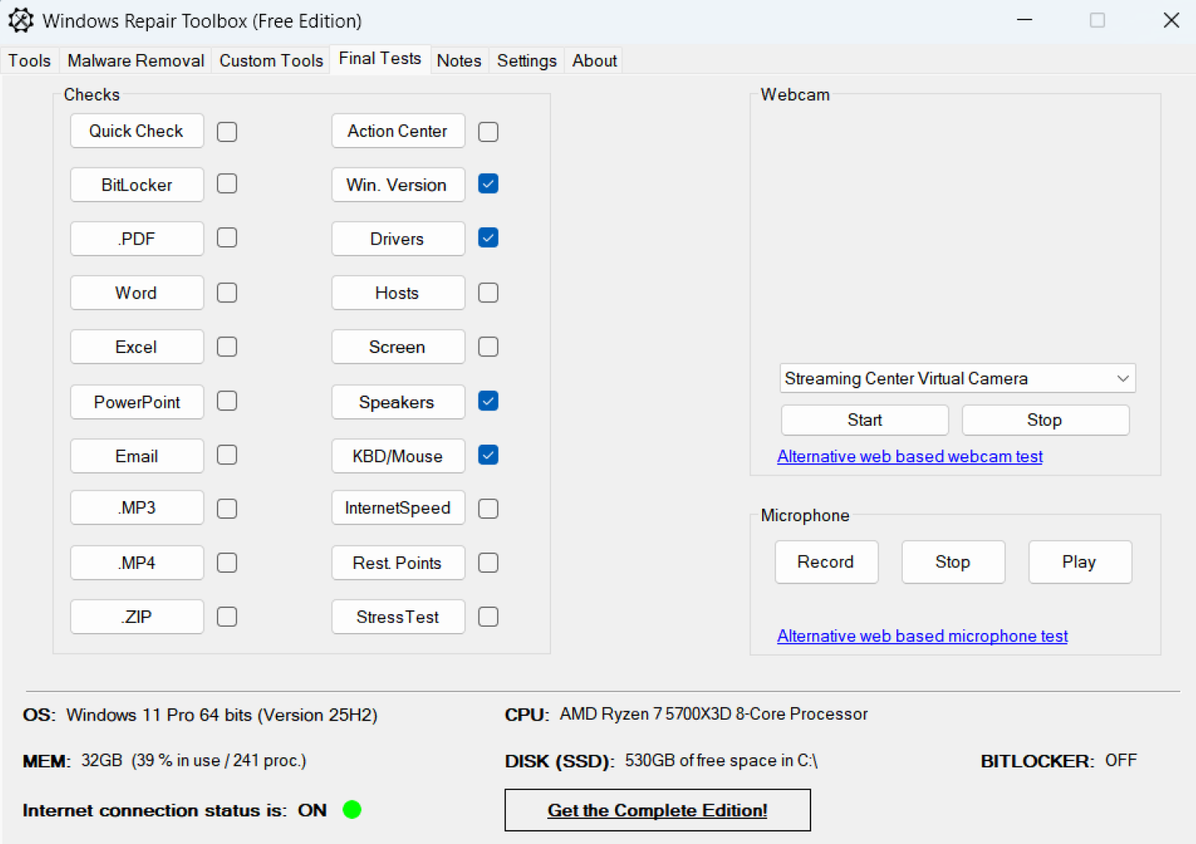Stop the microphone recording
This screenshot has width=1196, height=844.
pos(953,562)
